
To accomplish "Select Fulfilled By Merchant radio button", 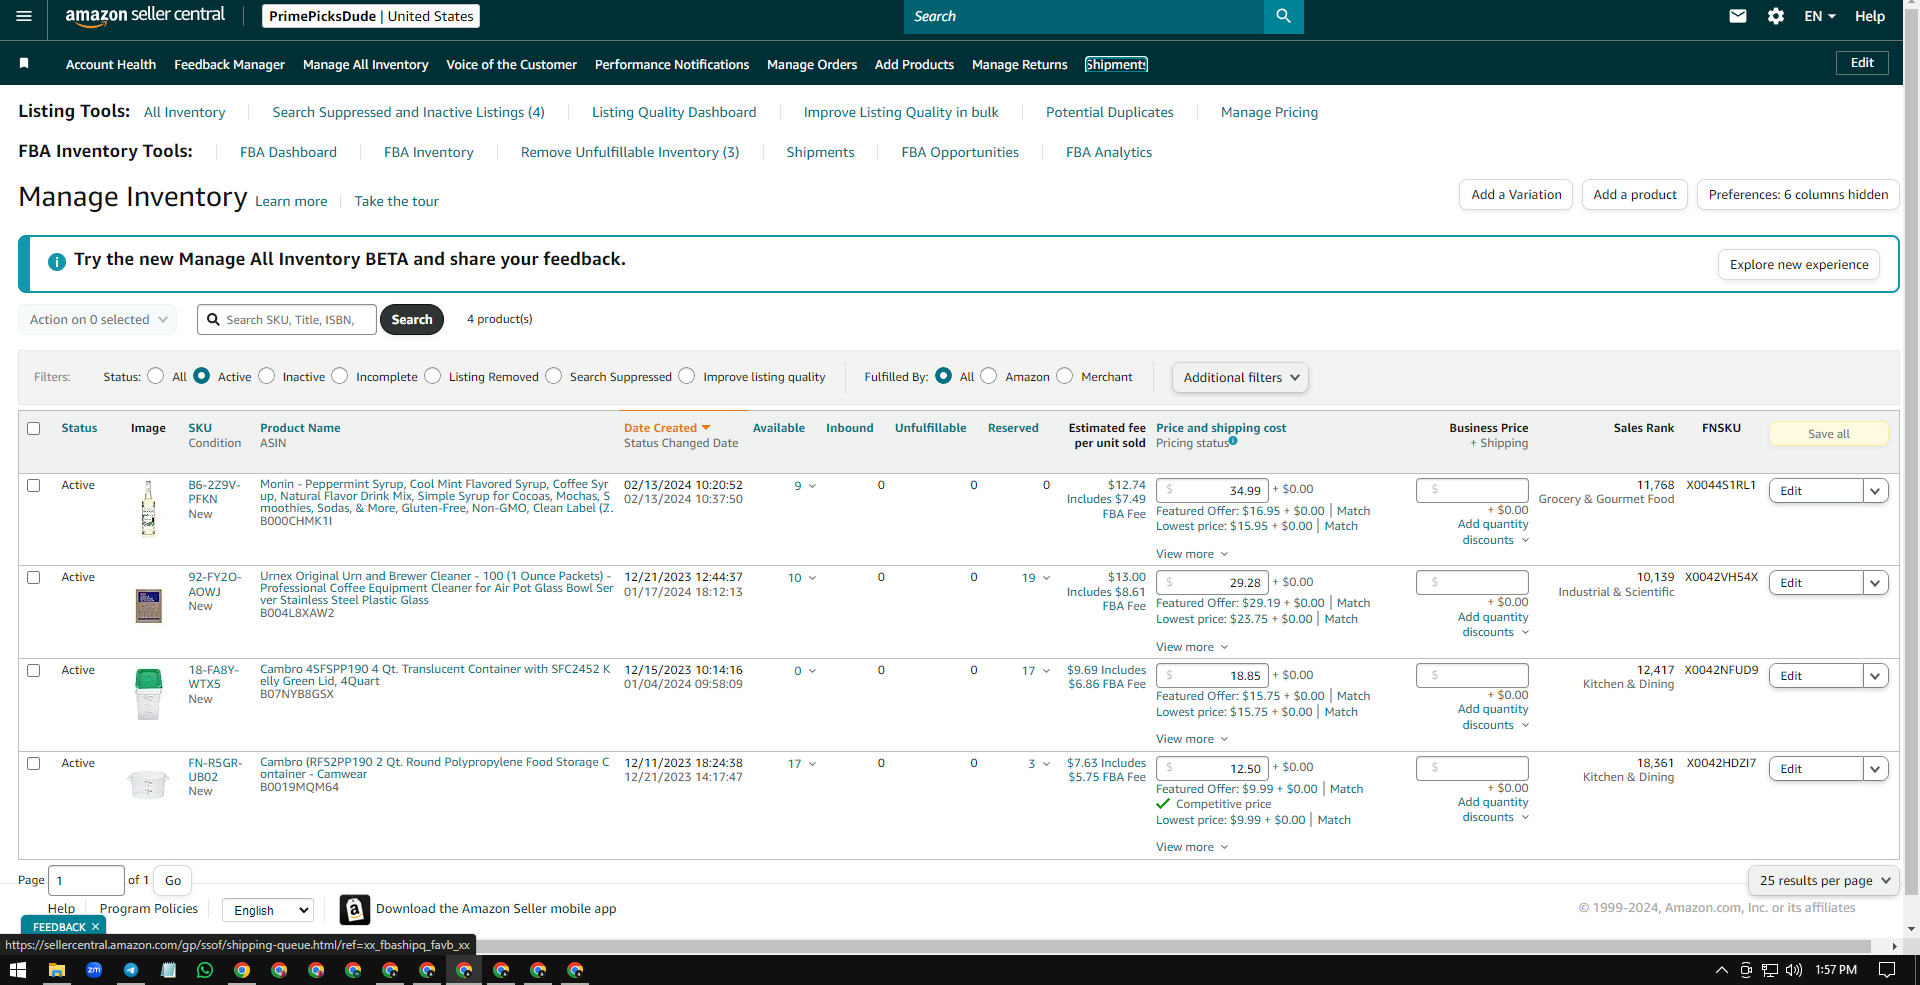I will (x=1065, y=376).
